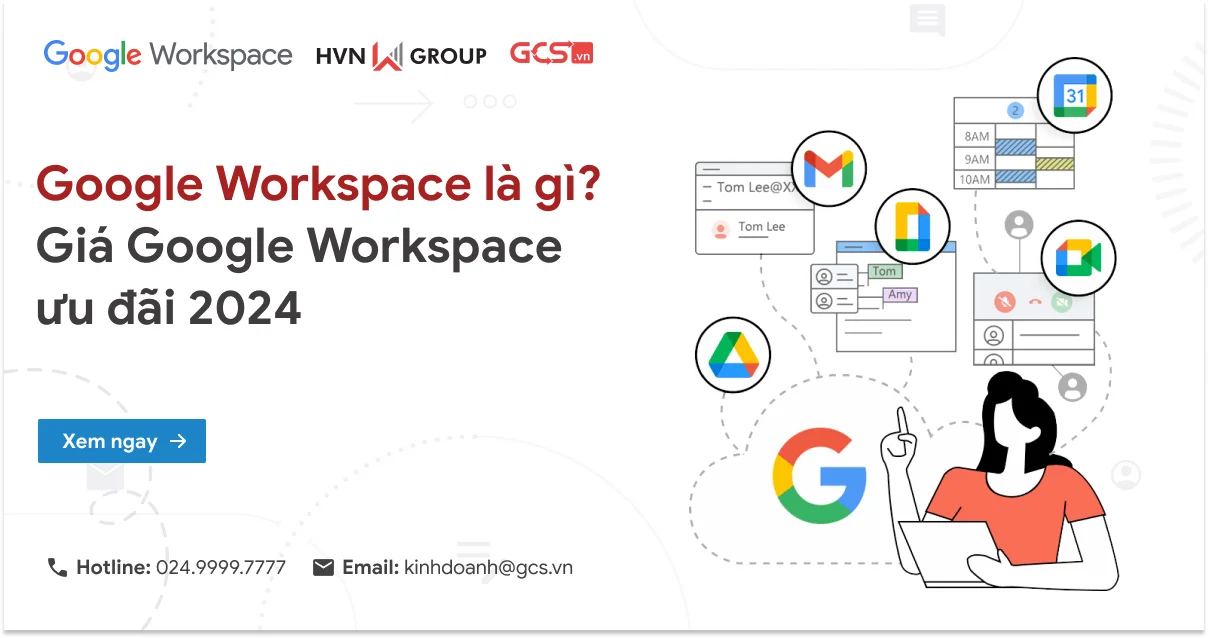Click the text ưu đãi 2024
Viewport: 1208px width, 638px height.
pyautogui.click(x=169, y=309)
